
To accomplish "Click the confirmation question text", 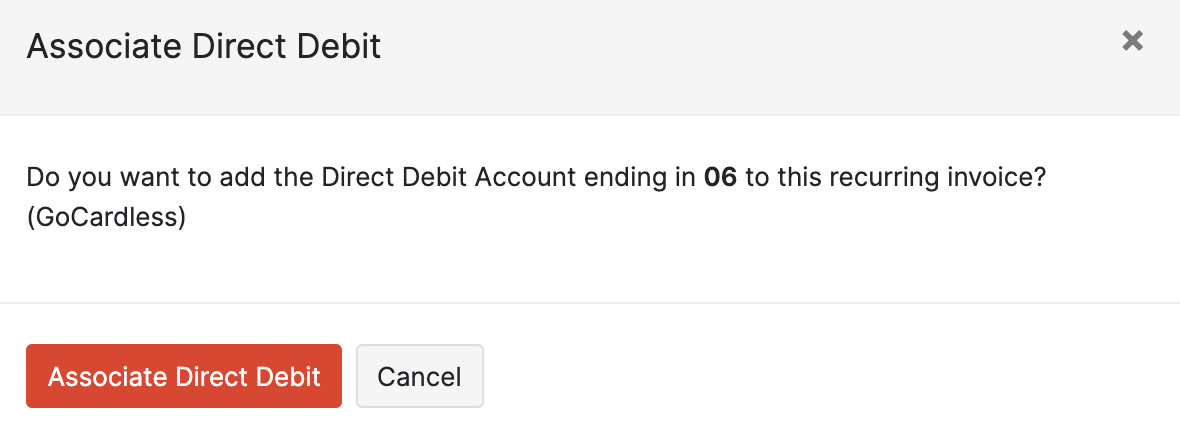I will [500, 178].
